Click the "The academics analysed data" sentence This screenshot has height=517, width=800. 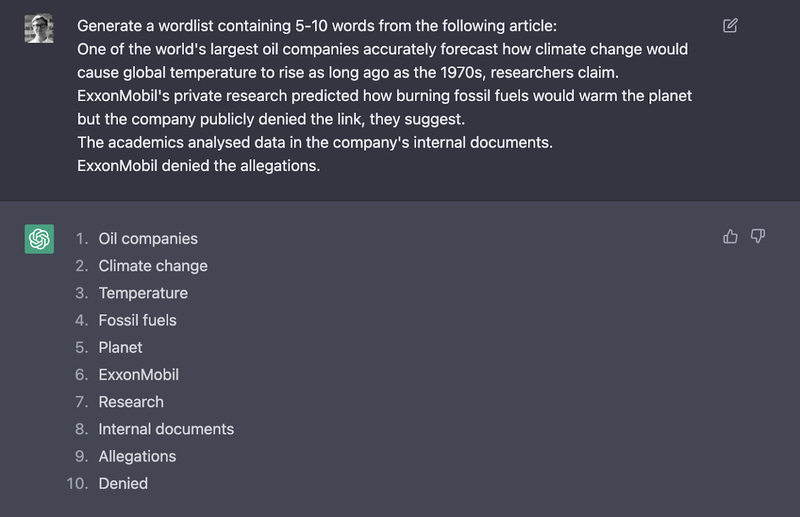pyautogui.click(x=314, y=142)
